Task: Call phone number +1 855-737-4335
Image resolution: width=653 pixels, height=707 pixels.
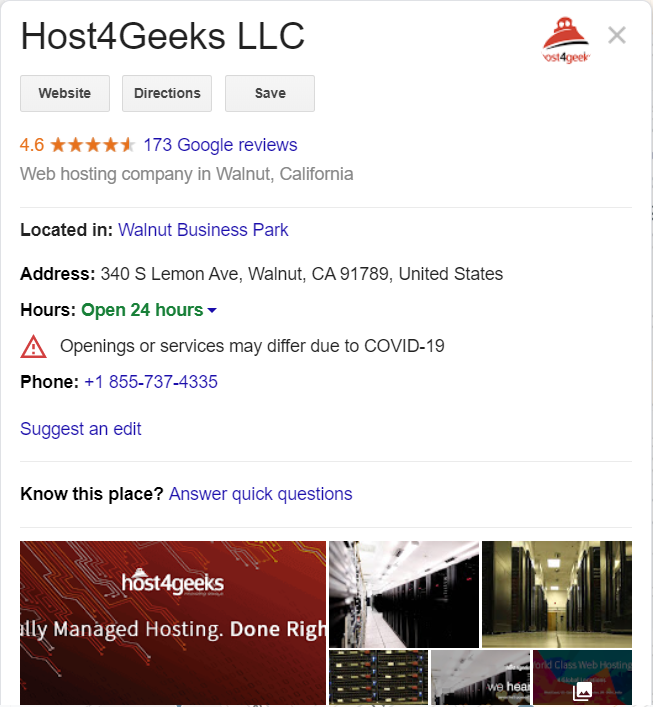Action: coord(151,382)
